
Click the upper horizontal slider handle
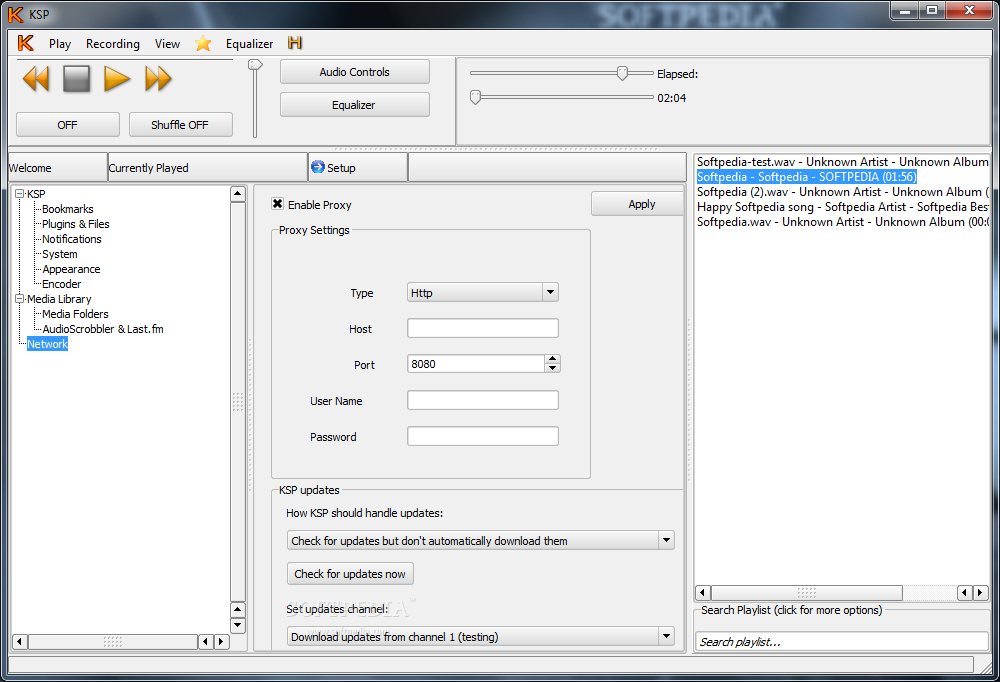[622, 73]
